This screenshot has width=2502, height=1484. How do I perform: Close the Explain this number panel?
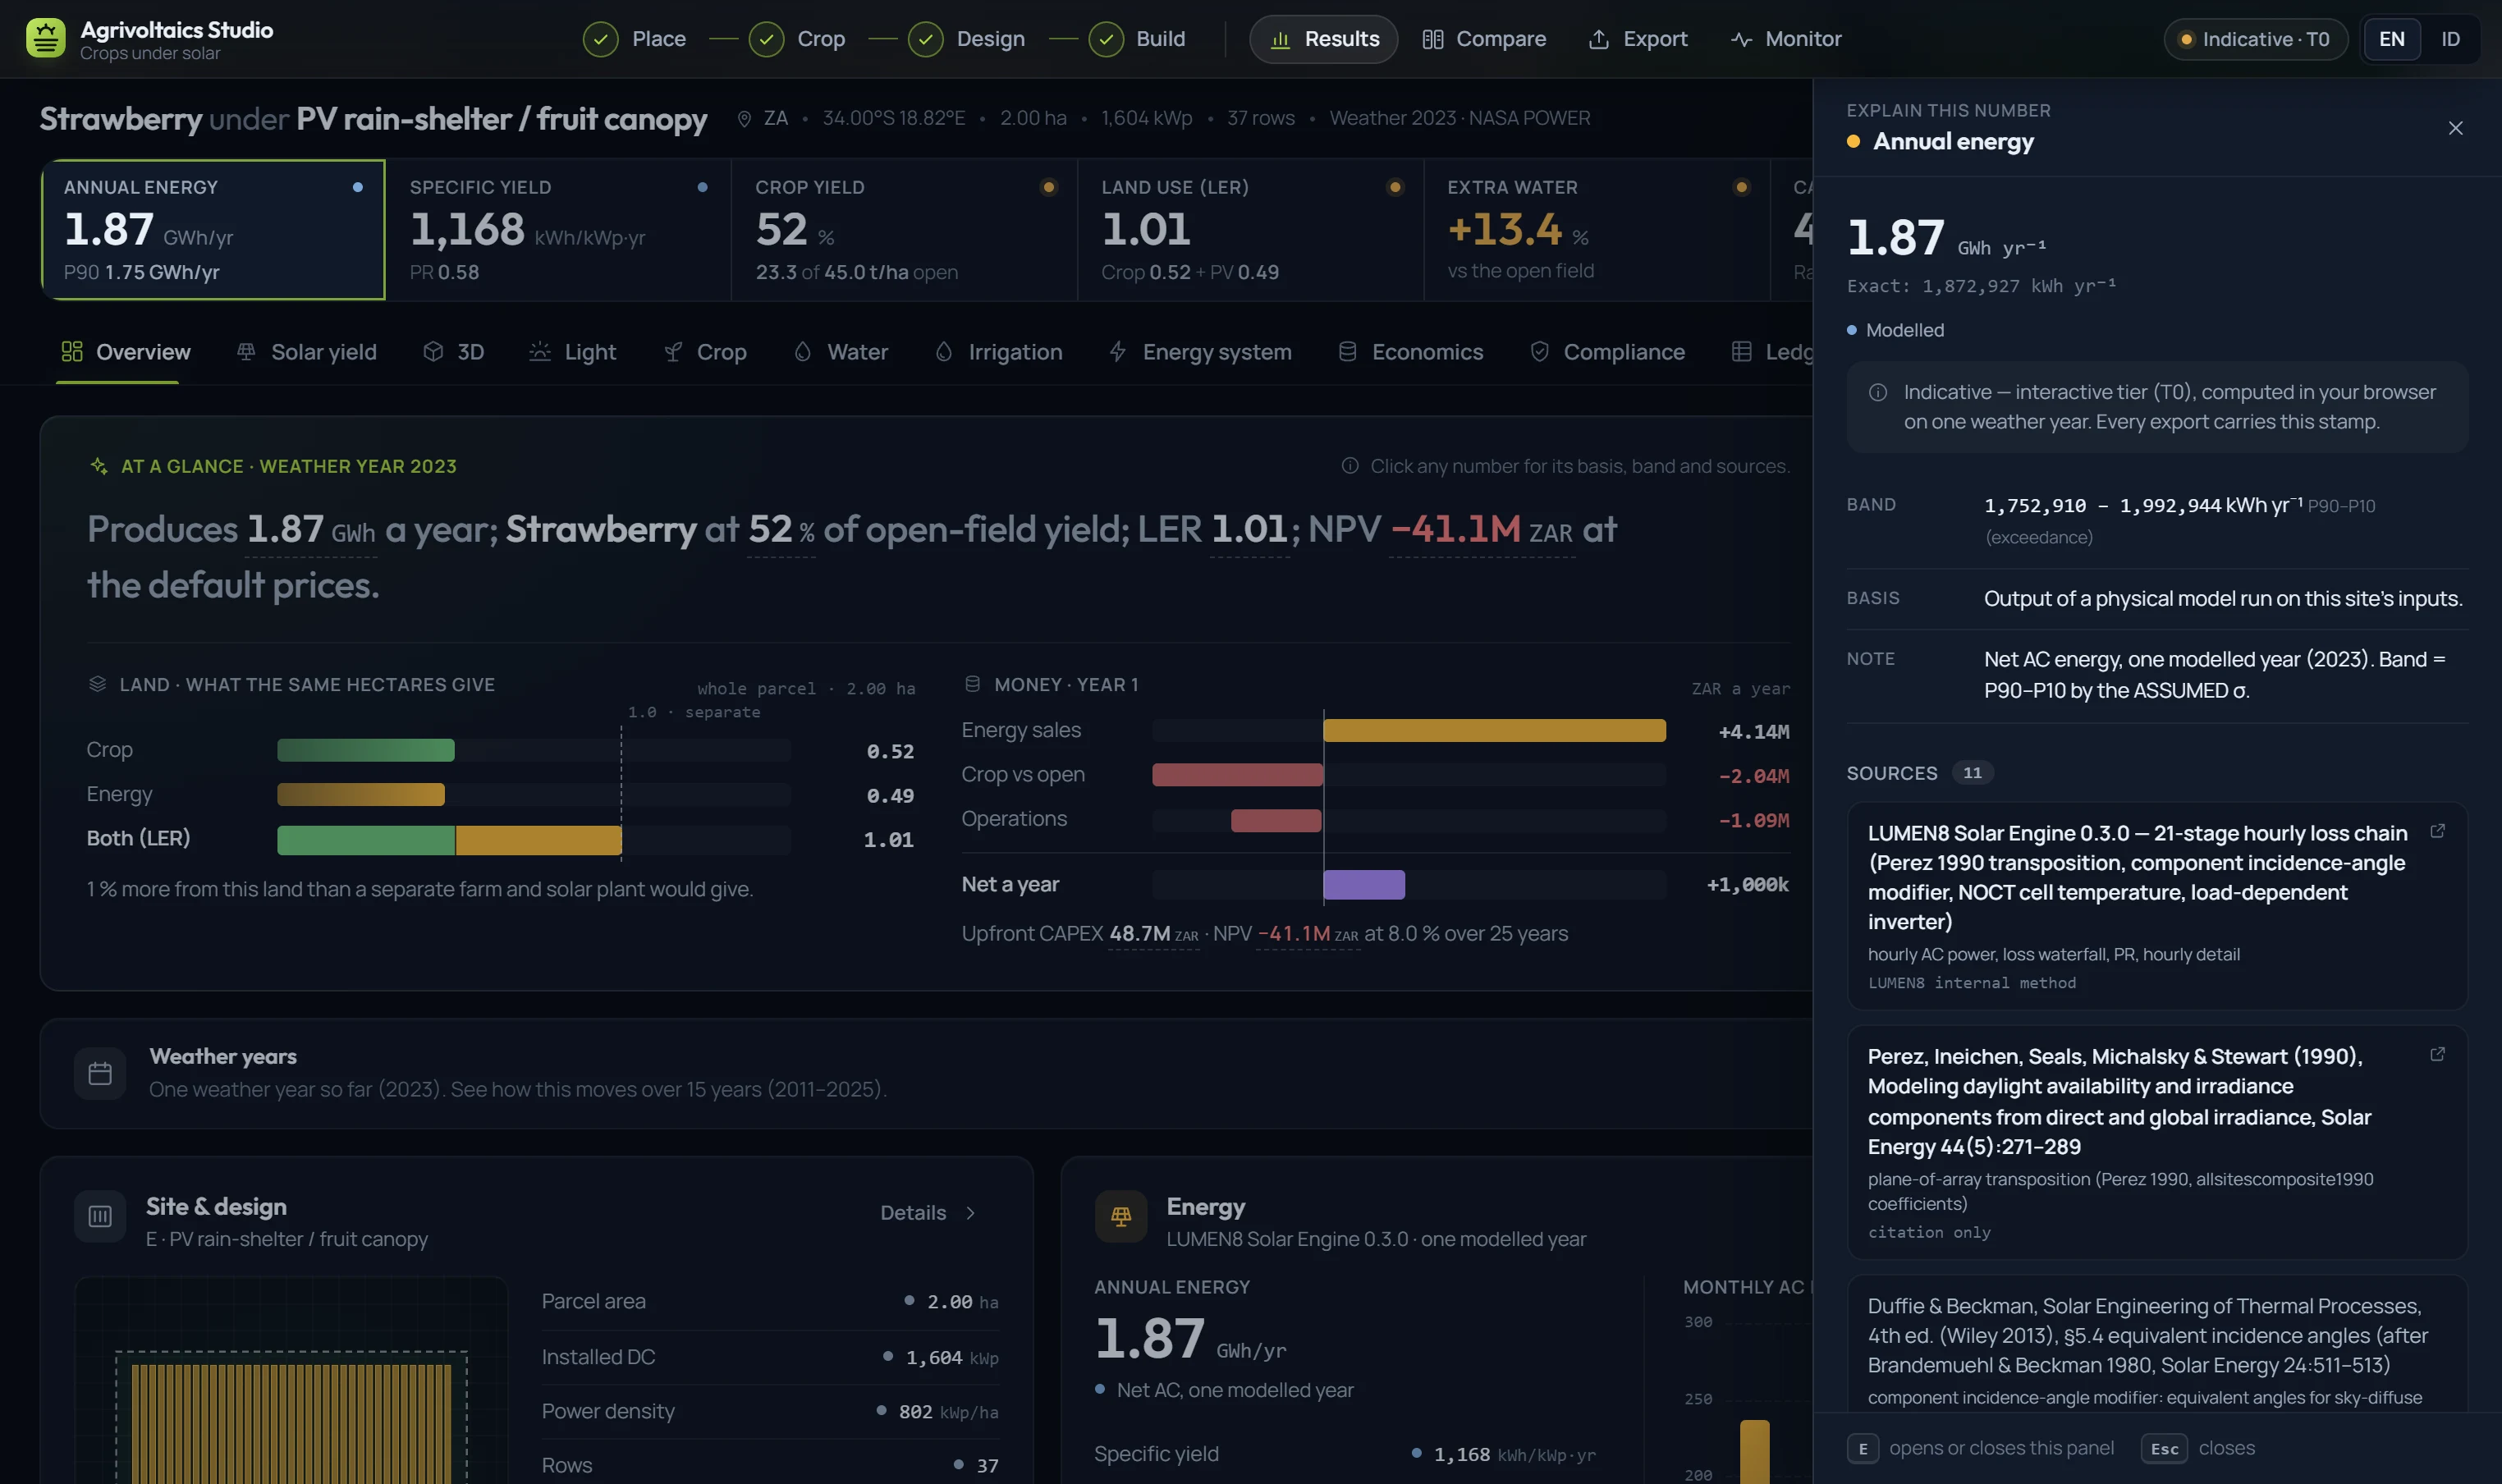[x=2455, y=128]
